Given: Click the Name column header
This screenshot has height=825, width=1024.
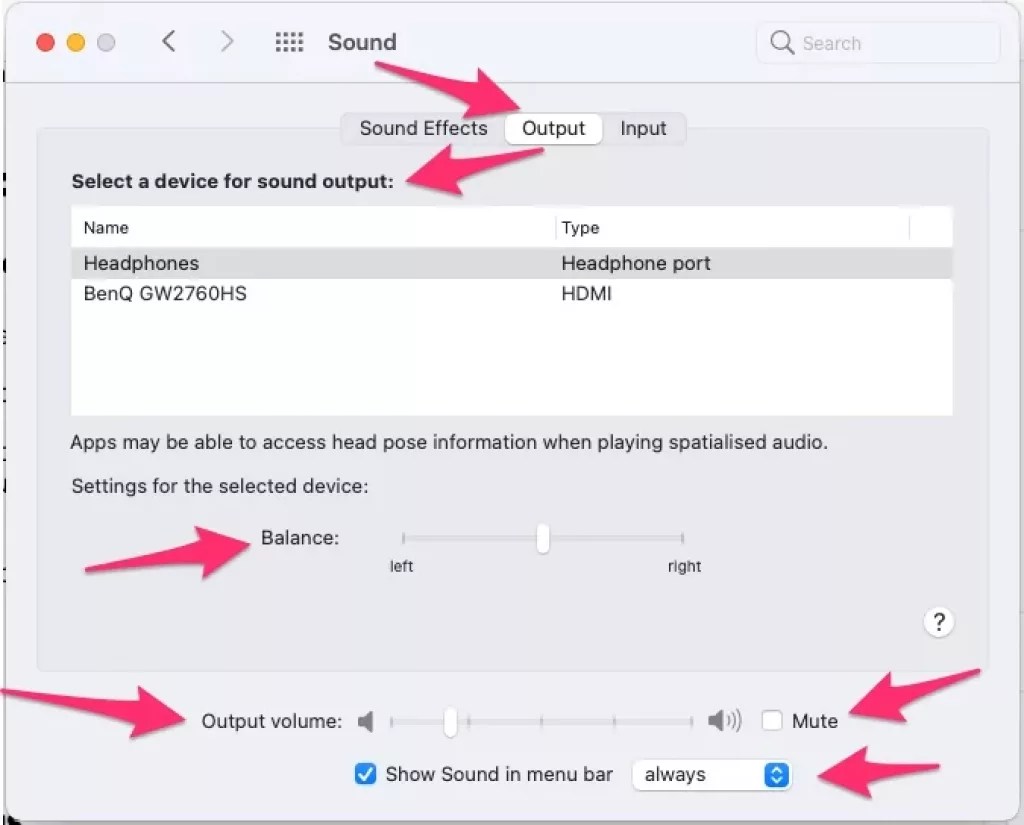Looking at the screenshot, I should tap(106, 227).
